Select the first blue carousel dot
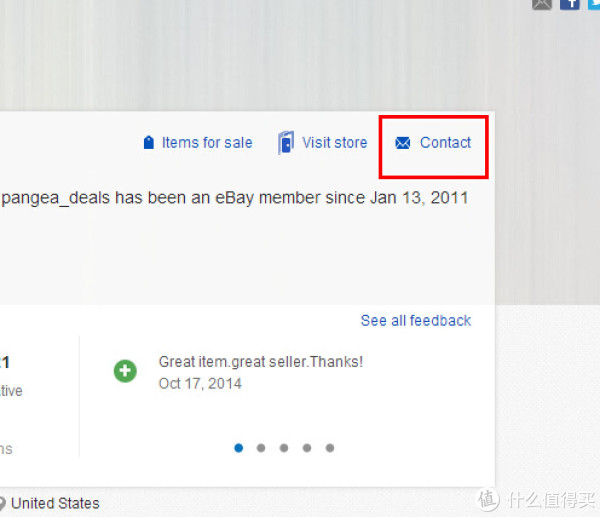 [x=238, y=448]
